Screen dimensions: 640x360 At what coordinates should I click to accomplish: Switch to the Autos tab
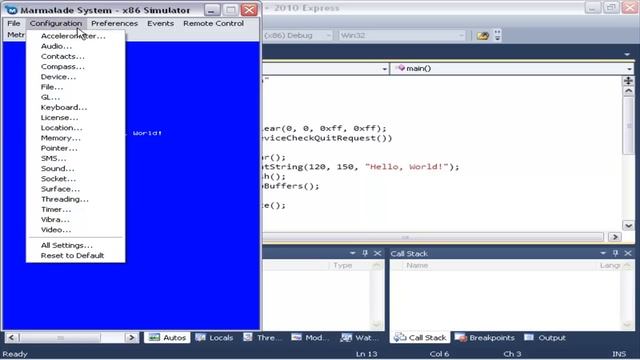point(167,338)
